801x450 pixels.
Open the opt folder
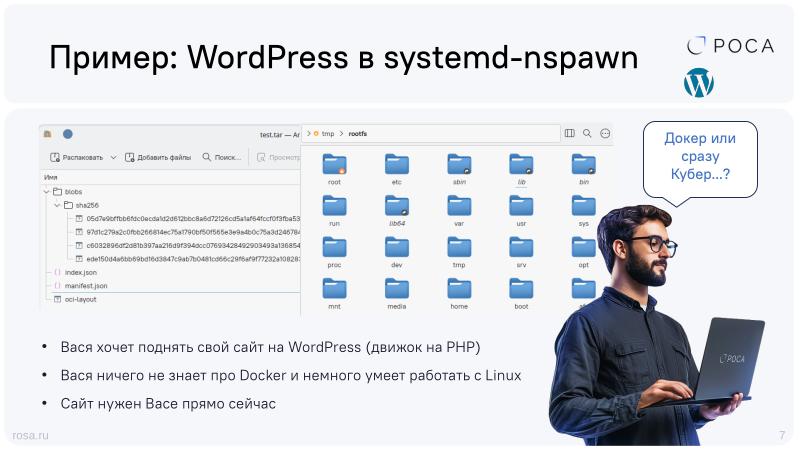click(583, 247)
